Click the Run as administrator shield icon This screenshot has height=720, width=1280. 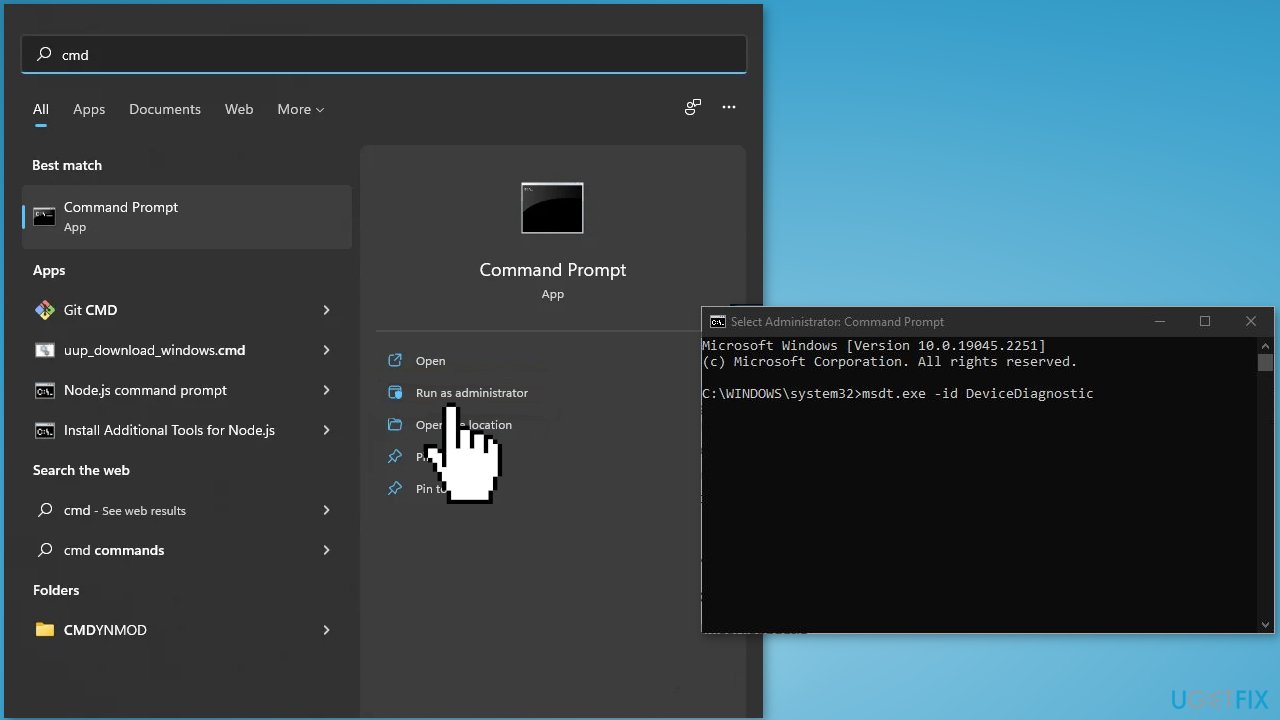coord(395,393)
